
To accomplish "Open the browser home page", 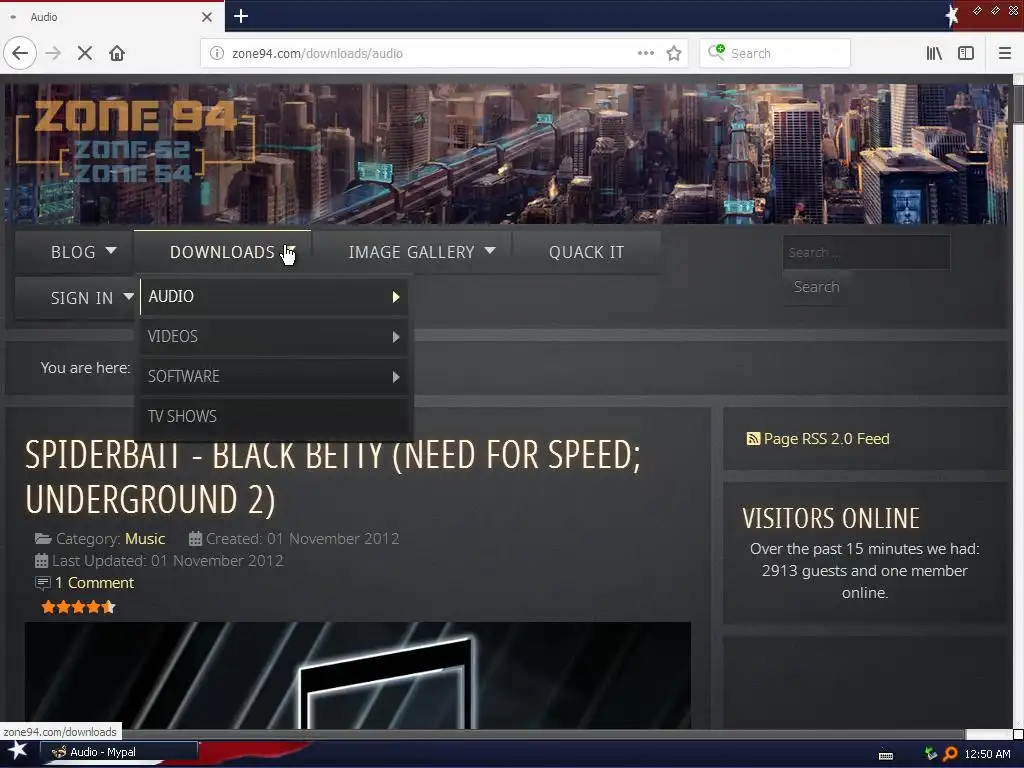I will (x=117, y=54).
